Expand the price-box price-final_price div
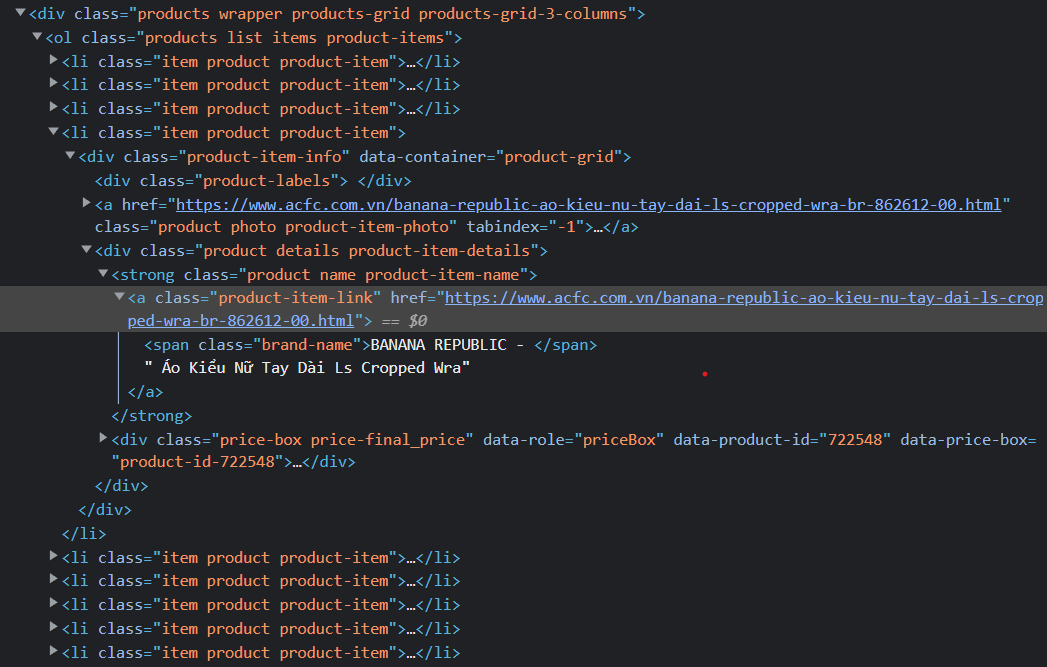This screenshot has height=667, width=1047. (103, 437)
